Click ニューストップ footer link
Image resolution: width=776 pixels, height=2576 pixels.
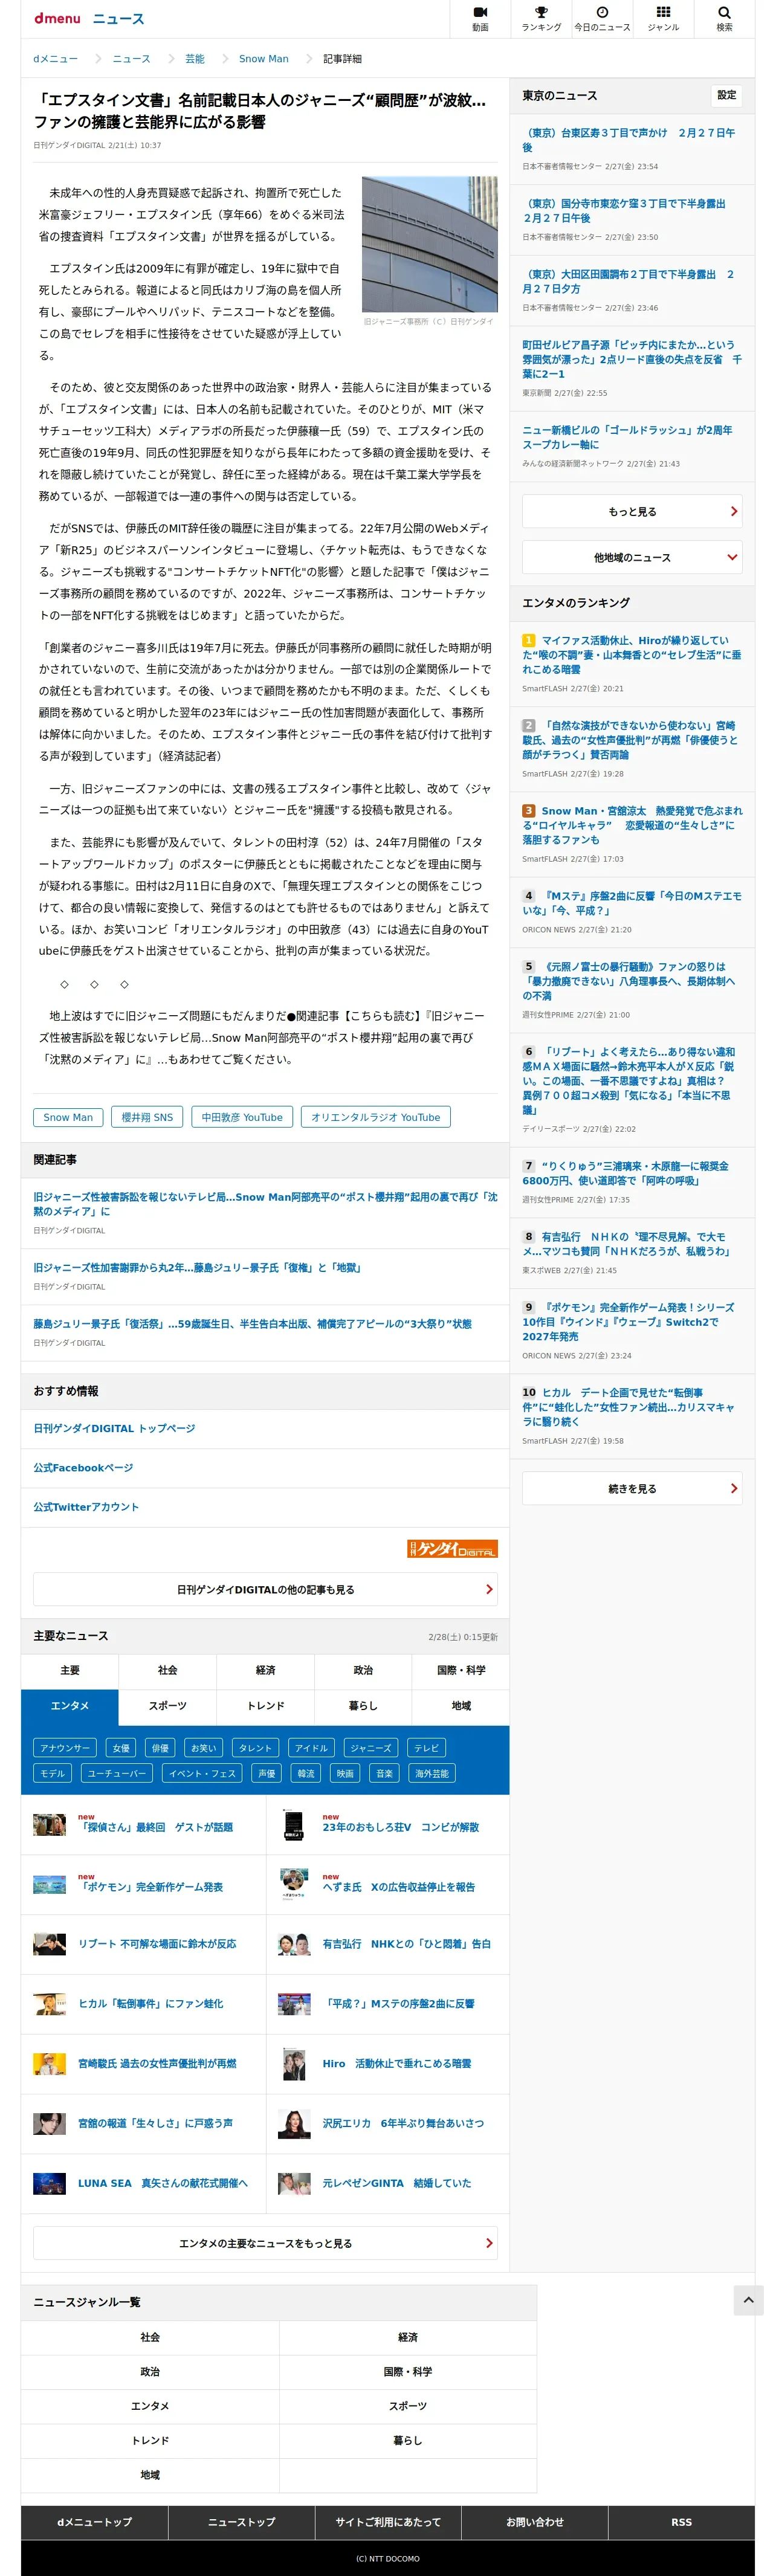[x=241, y=2521]
